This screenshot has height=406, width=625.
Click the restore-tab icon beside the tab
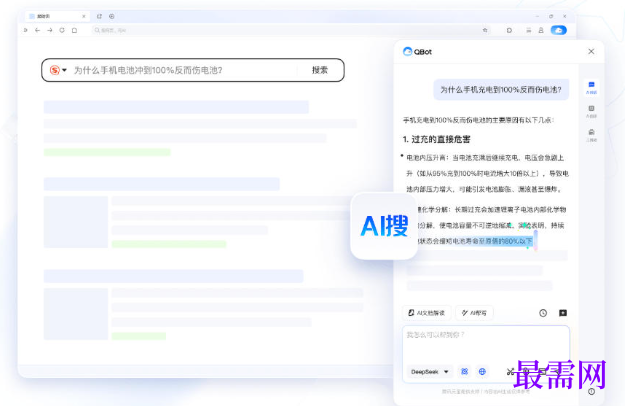pyautogui.click(x=99, y=16)
